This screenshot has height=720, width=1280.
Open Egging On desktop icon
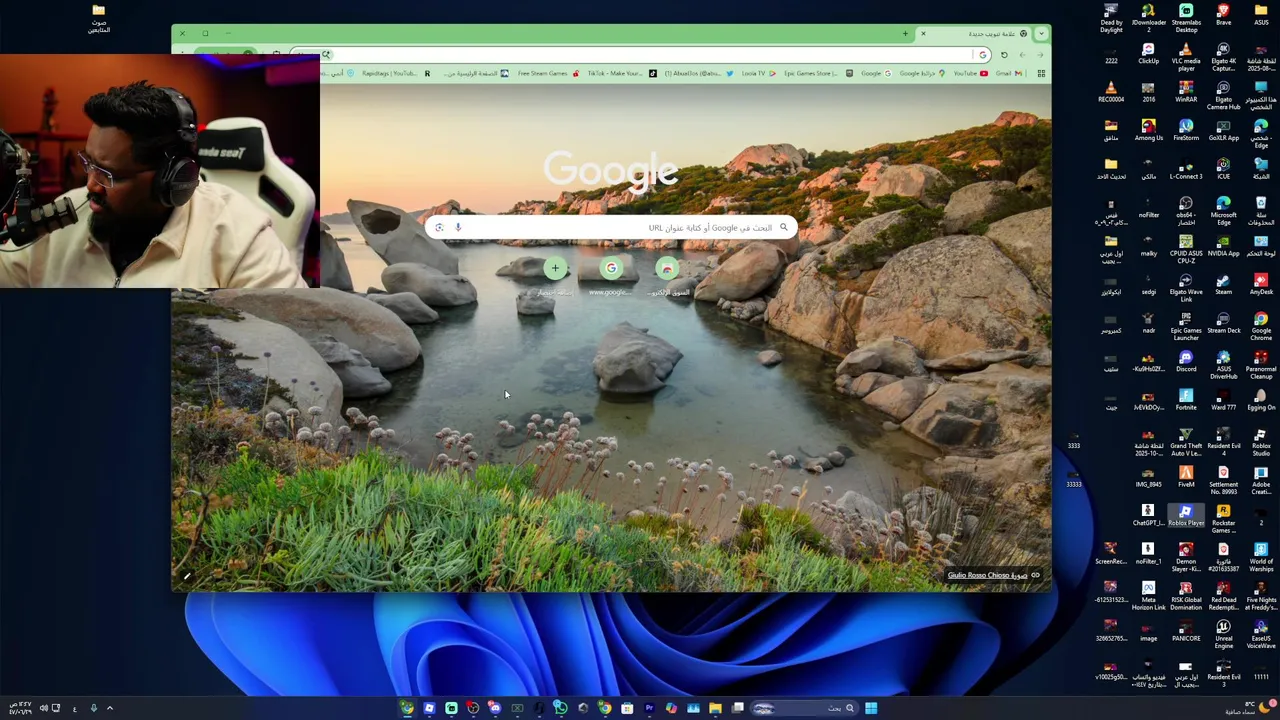1261,400
